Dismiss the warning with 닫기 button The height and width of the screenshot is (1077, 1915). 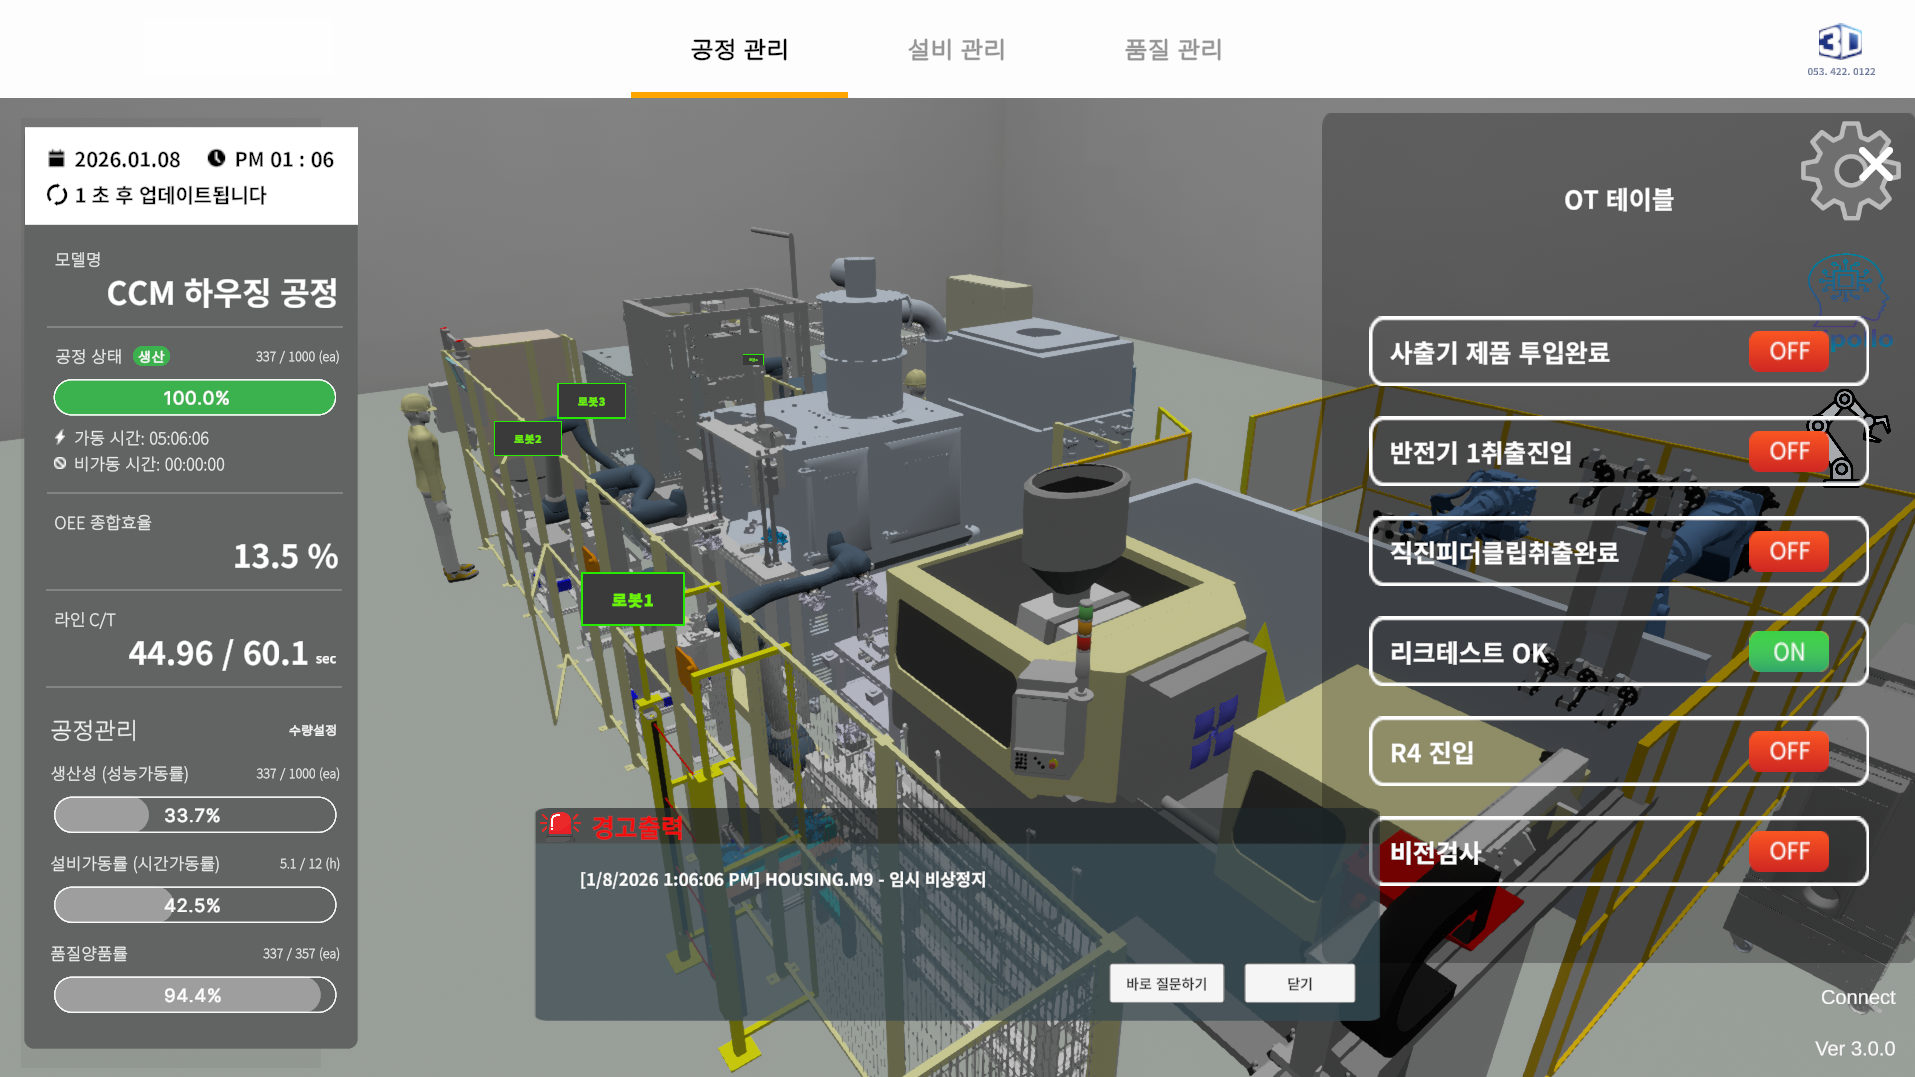[1299, 982]
